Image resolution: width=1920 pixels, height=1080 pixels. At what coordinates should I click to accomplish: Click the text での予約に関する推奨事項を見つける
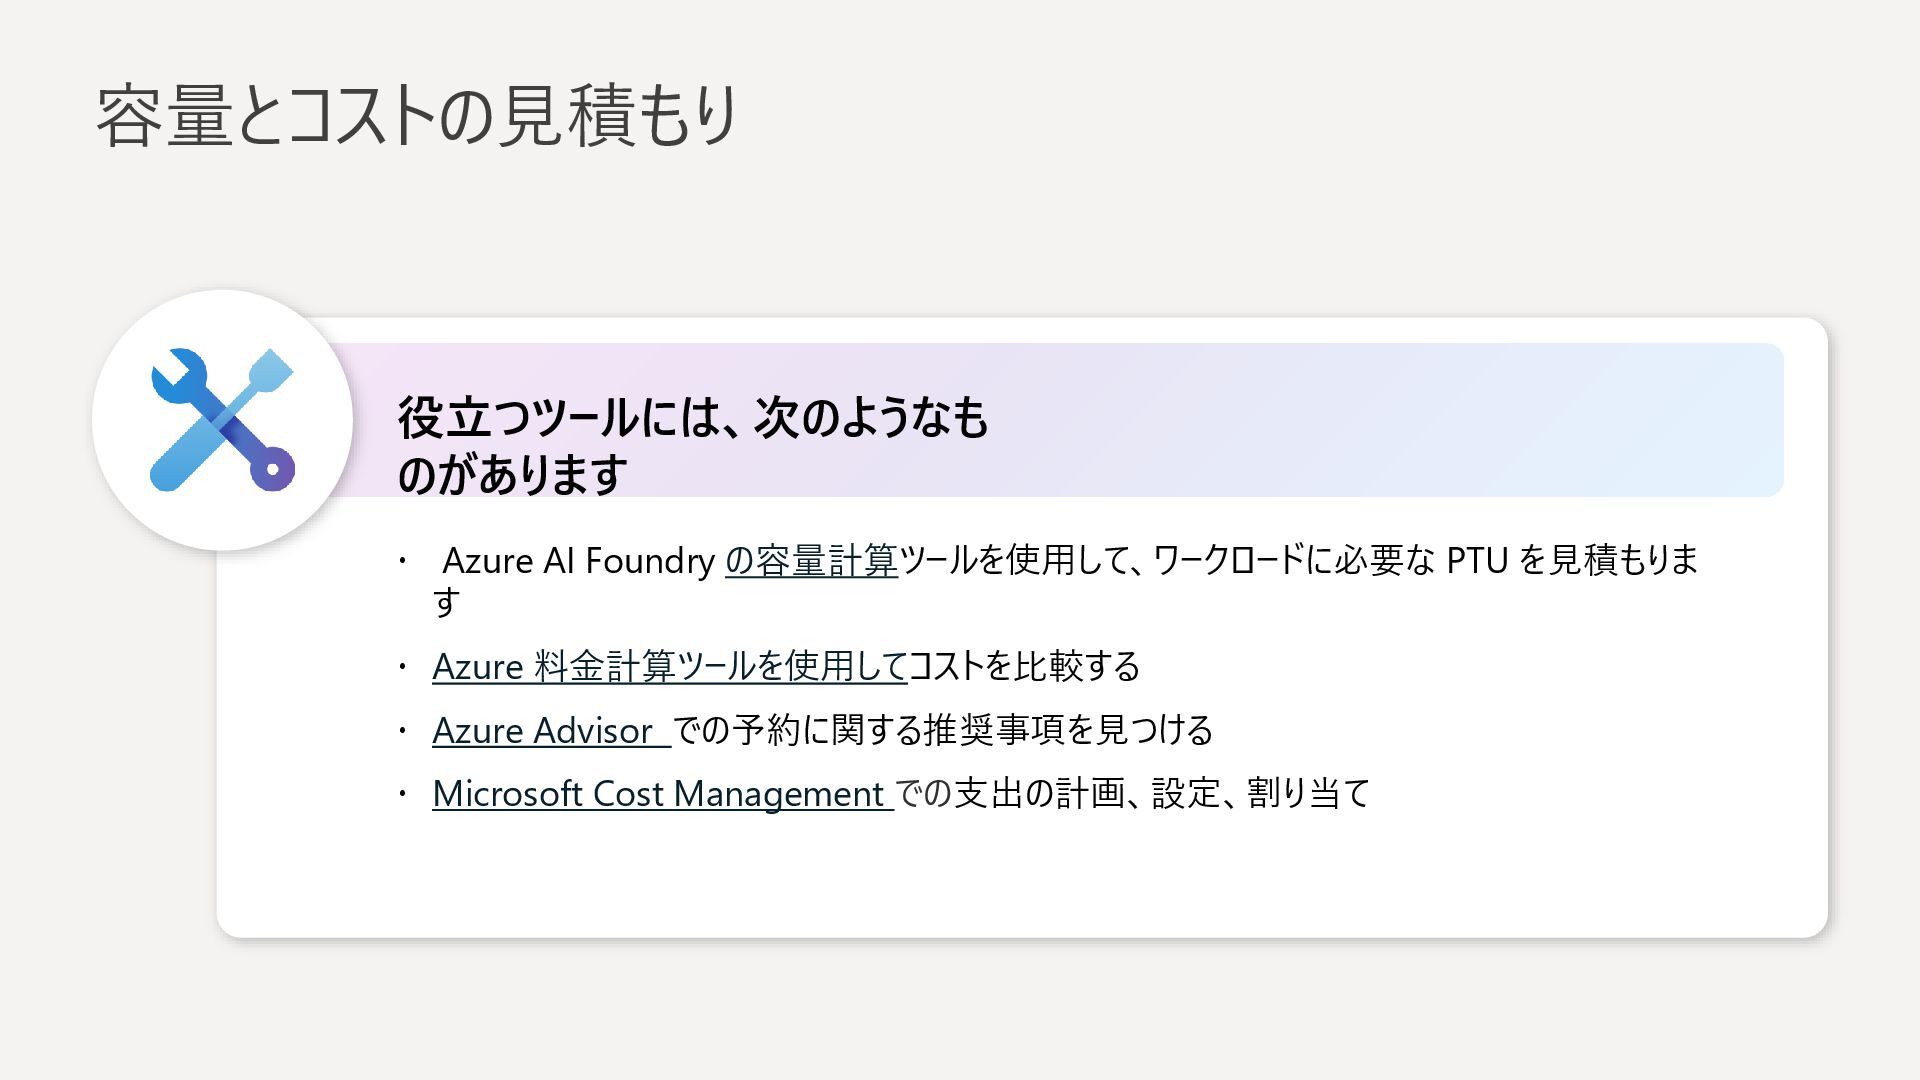coord(942,731)
